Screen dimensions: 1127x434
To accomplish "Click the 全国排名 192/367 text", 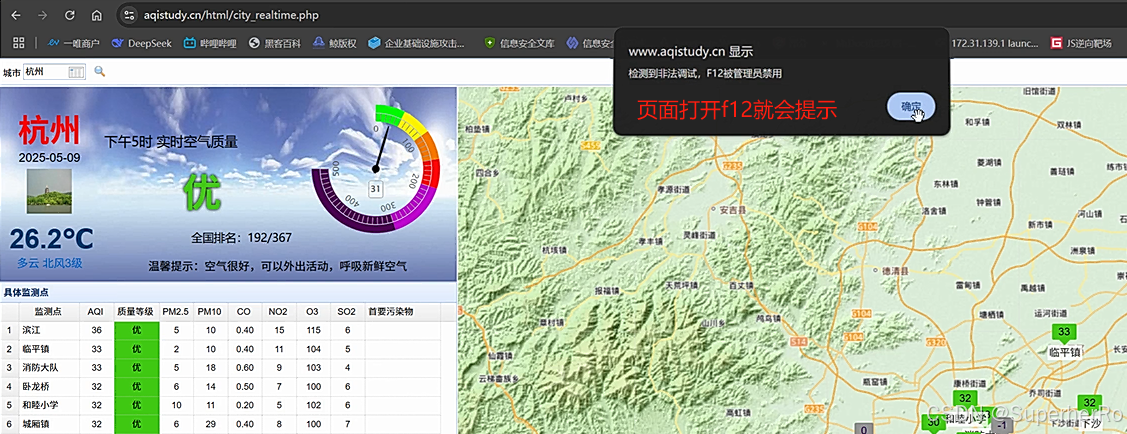I will [242, 238].
